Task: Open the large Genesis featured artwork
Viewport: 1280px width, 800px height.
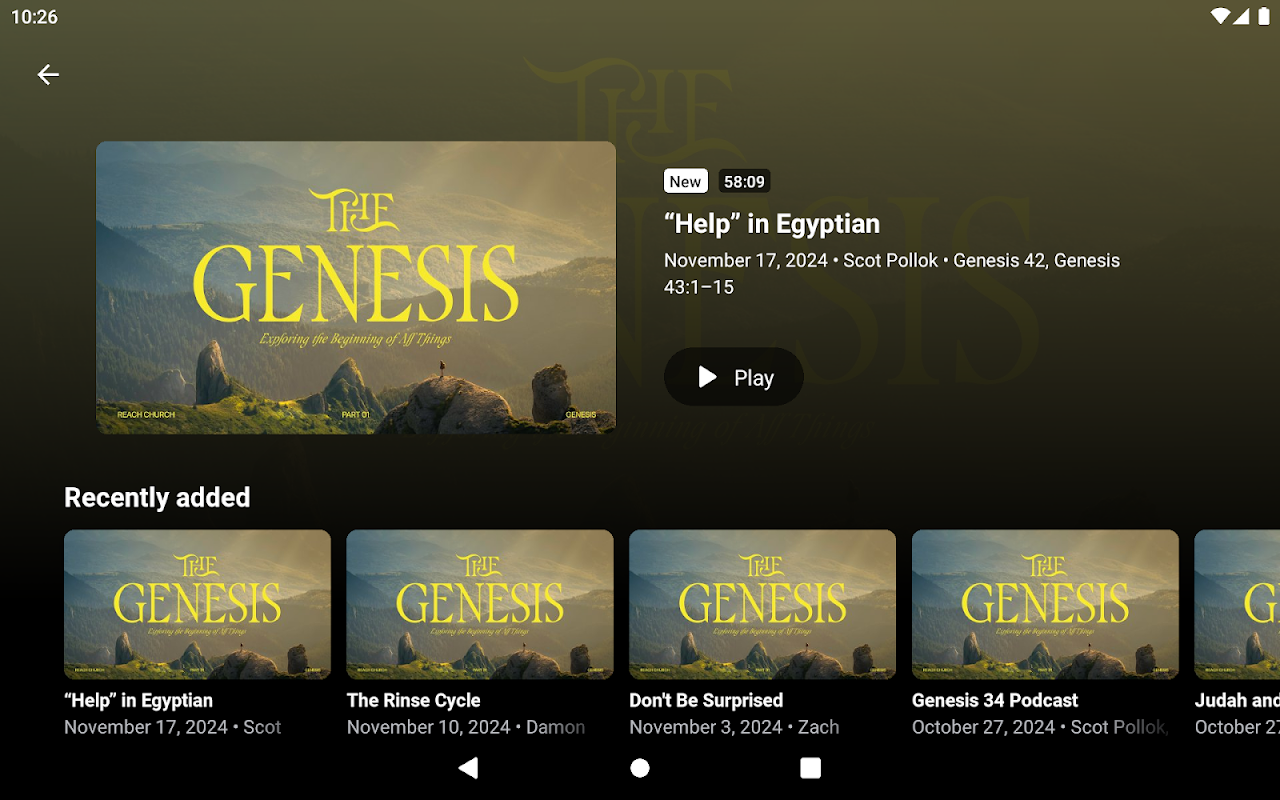Action: tap(356, 288)
